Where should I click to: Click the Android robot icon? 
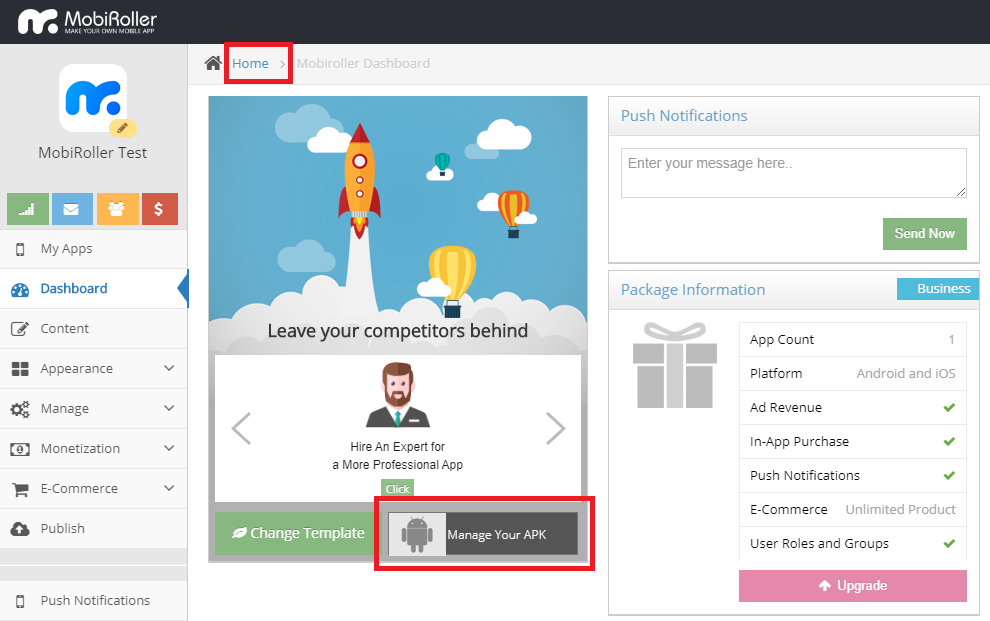tap(417, 534)
